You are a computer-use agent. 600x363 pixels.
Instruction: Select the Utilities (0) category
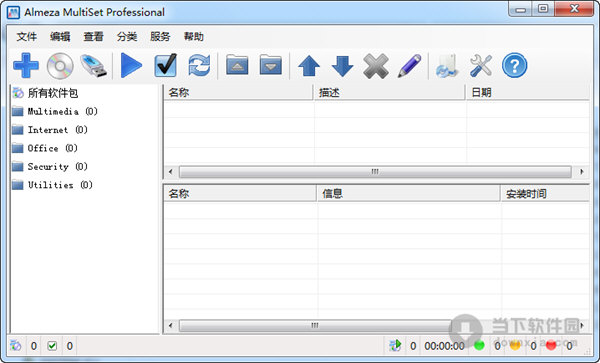click(x=60, y=185)
